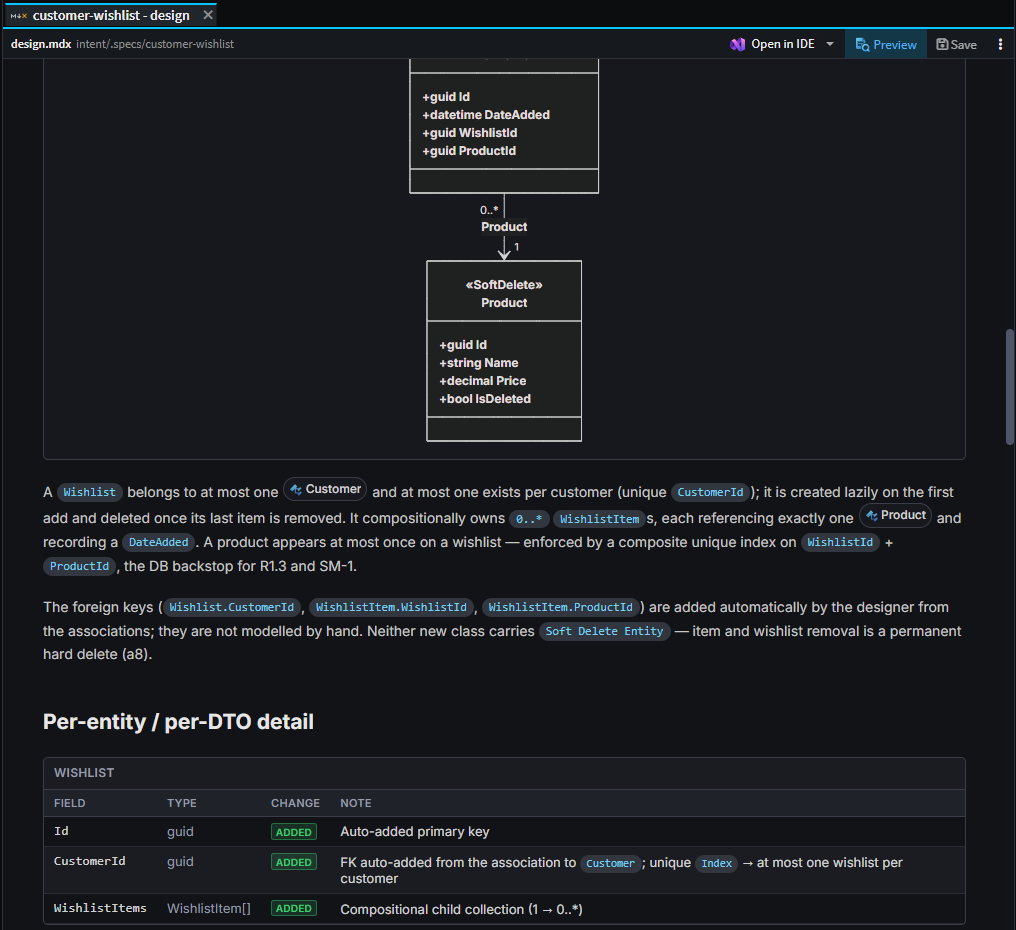Screen dimensions: 1016x930
Task: Click the «SoftDelete» Product class box title
Action: tap(504, 294)
